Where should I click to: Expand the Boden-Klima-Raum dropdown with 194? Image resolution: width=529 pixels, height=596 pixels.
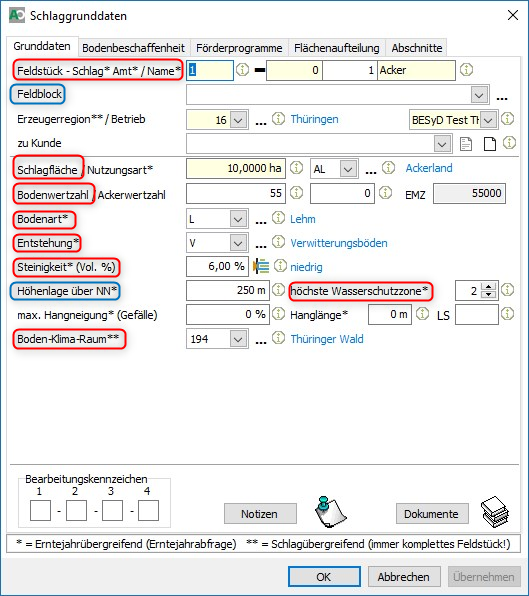click(238, 339)
